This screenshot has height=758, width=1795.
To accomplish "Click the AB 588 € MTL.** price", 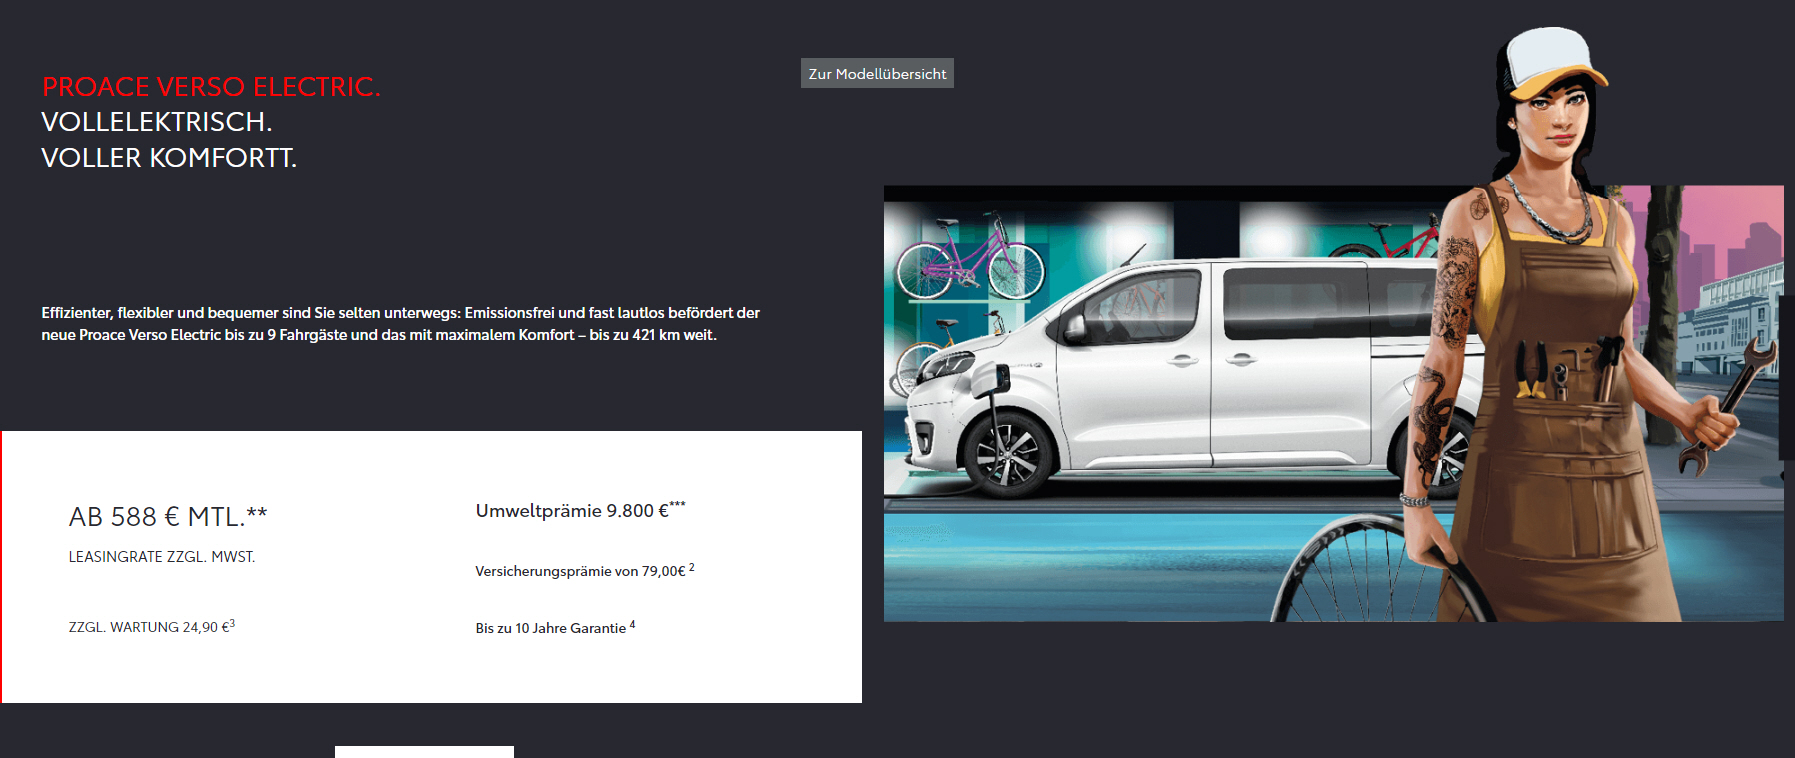I will coord(168,516).
